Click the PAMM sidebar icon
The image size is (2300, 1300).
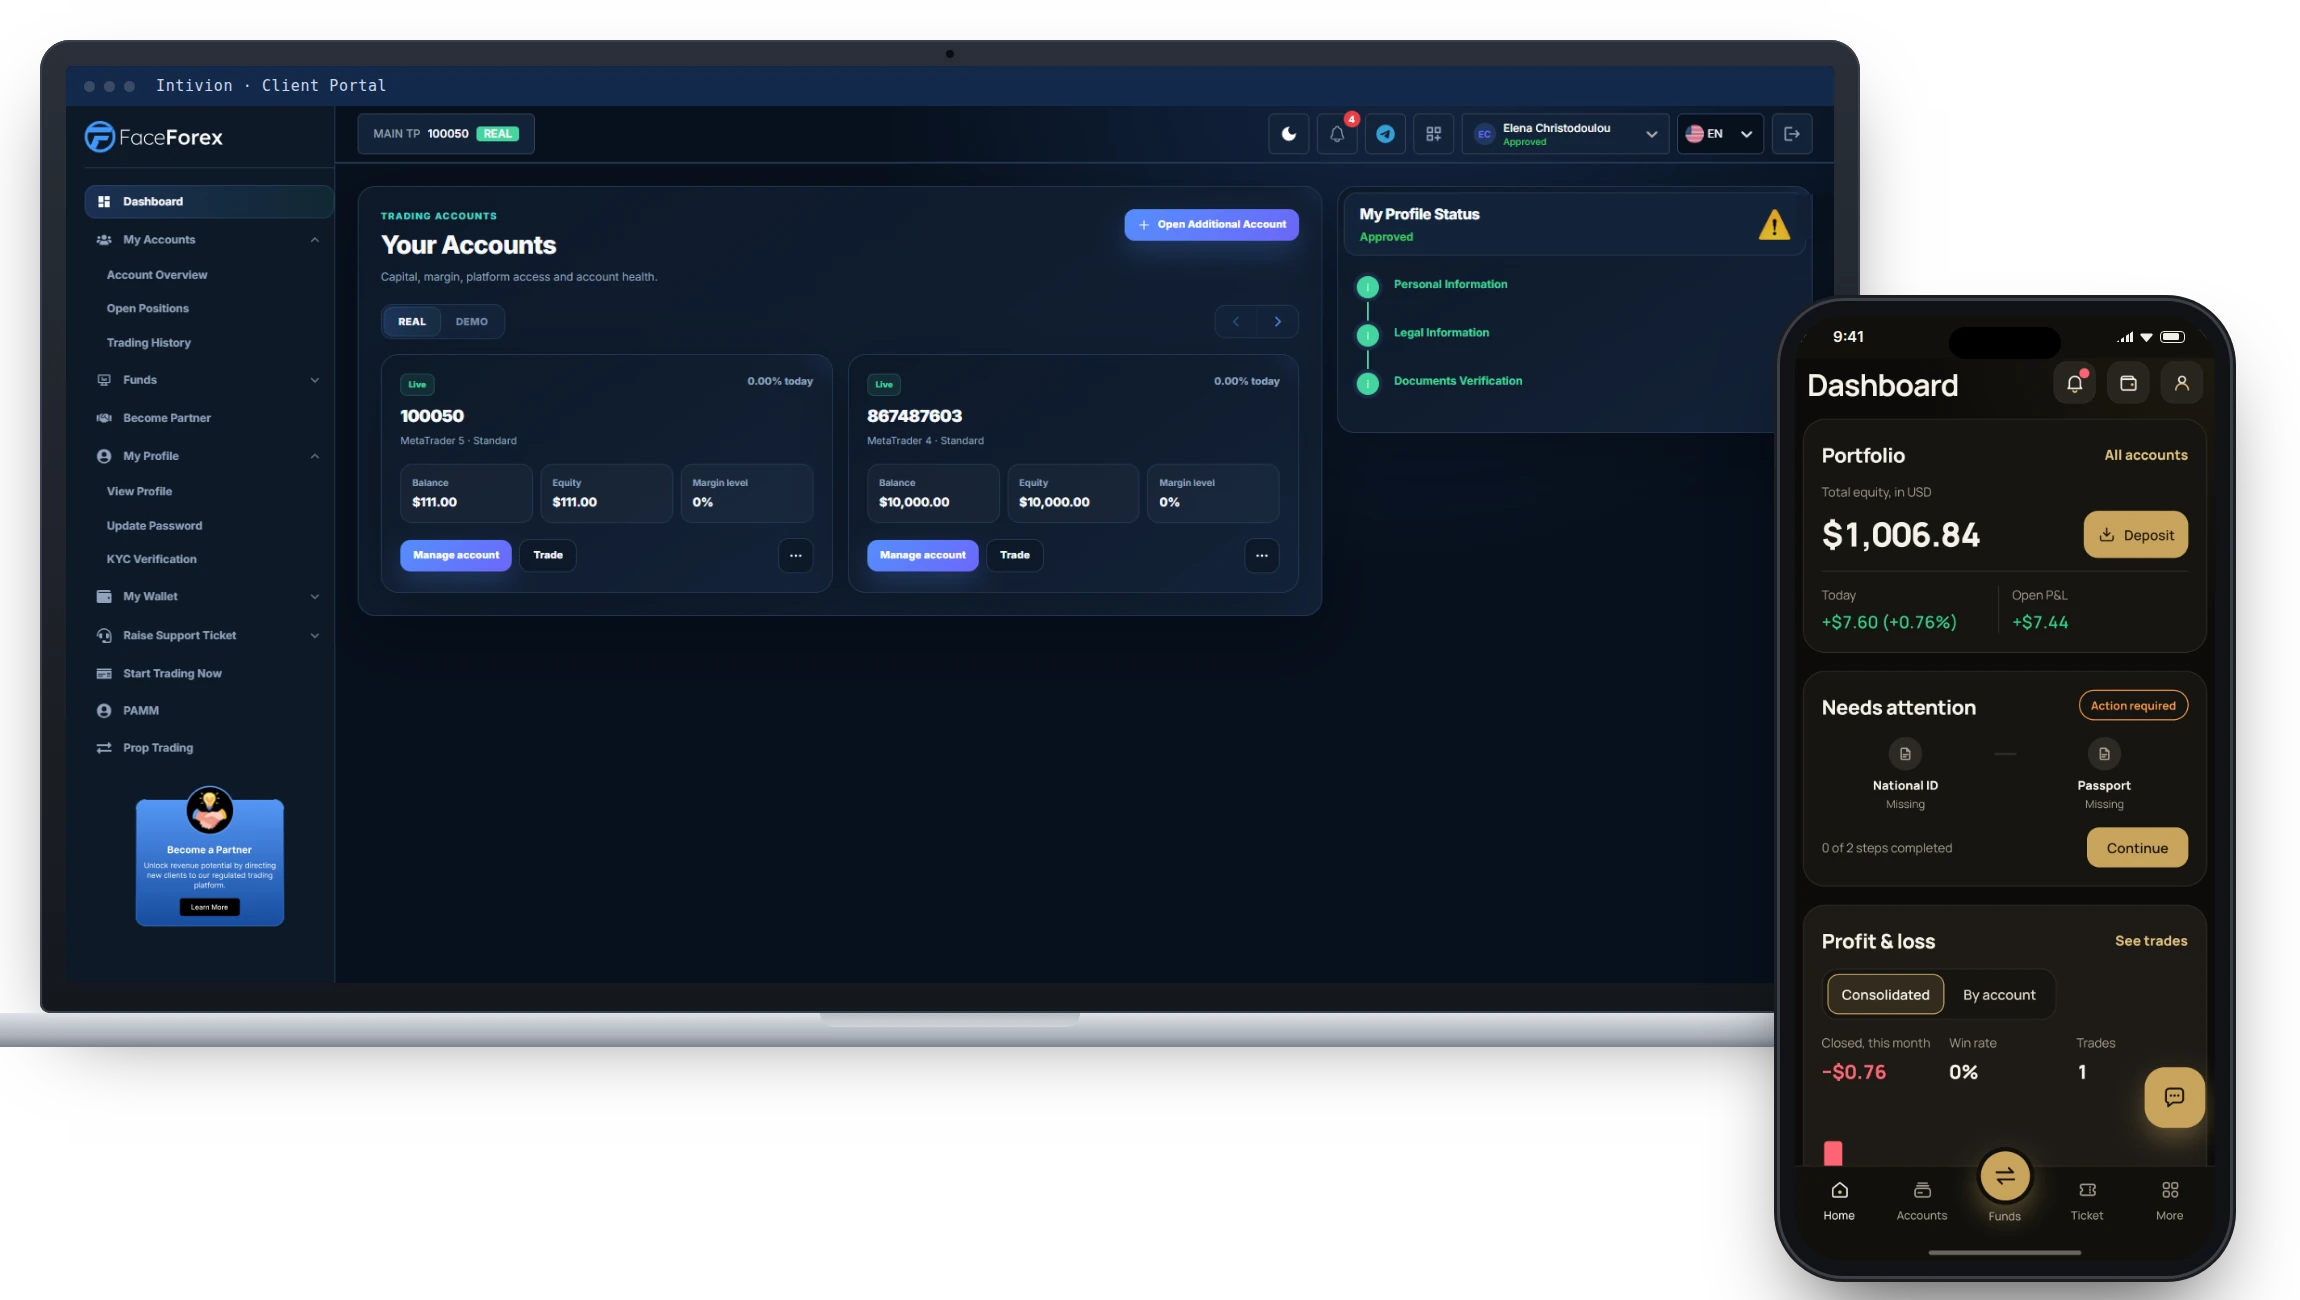coord(104,711)
